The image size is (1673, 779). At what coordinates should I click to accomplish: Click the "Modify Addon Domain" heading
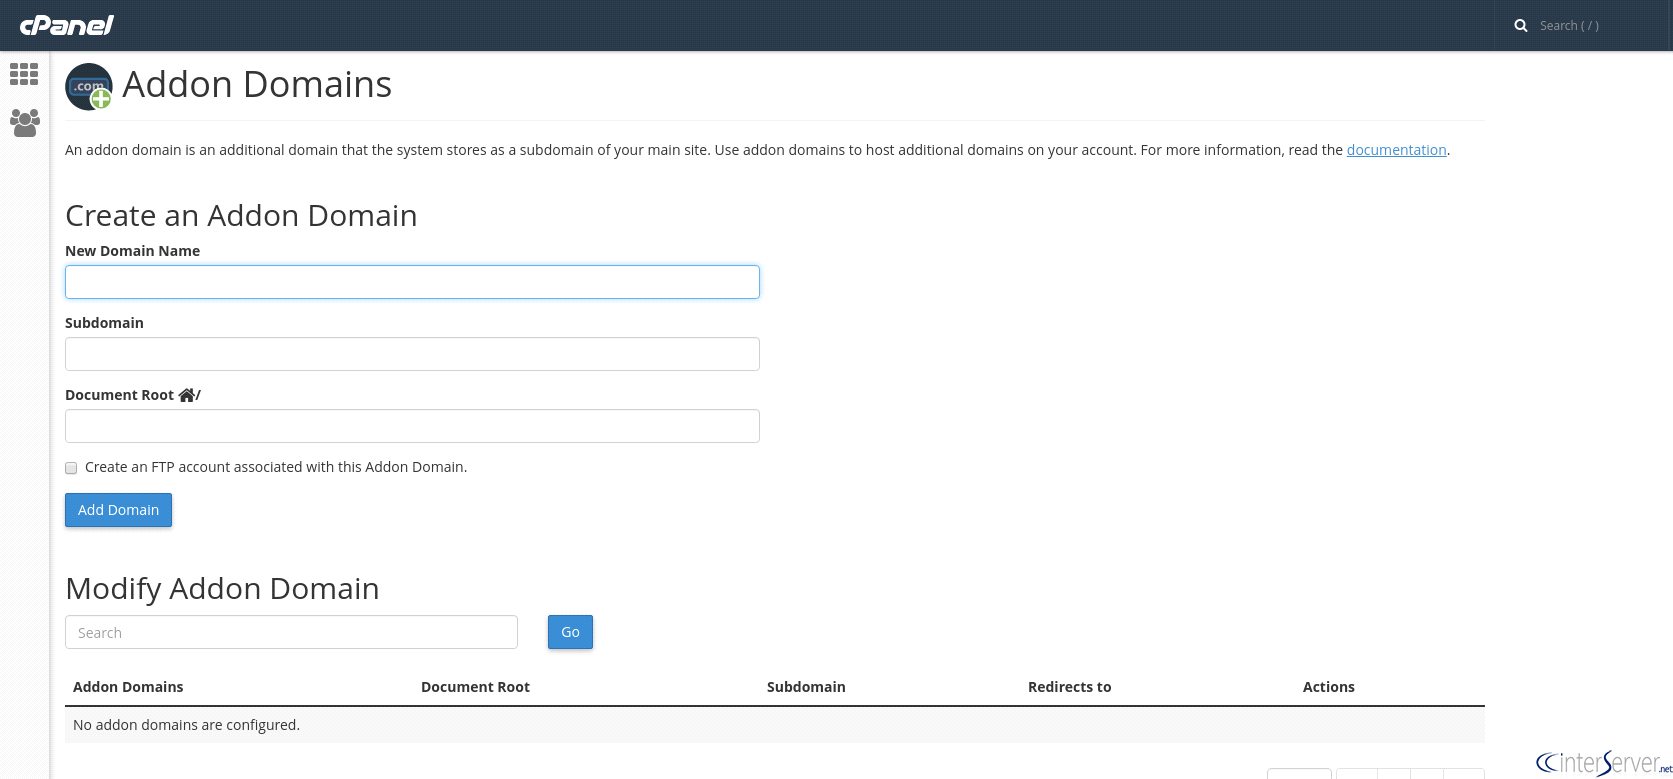(x=222, y=589)
